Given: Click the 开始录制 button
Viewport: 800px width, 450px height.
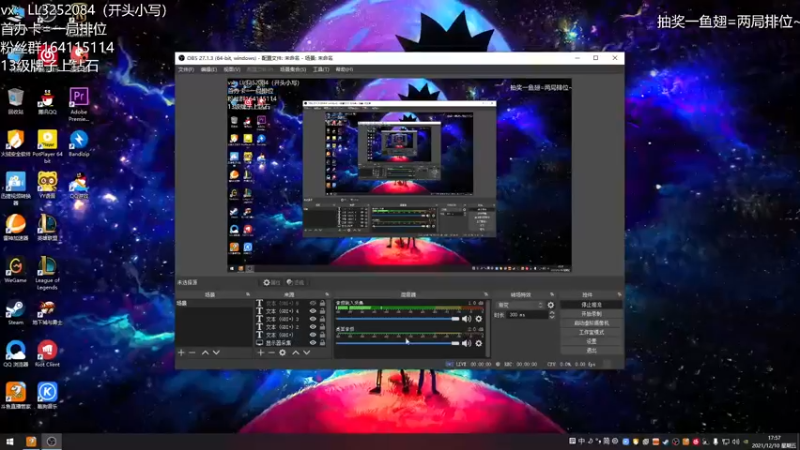Looking at the screenshot, I should click(x=591, y=314).
